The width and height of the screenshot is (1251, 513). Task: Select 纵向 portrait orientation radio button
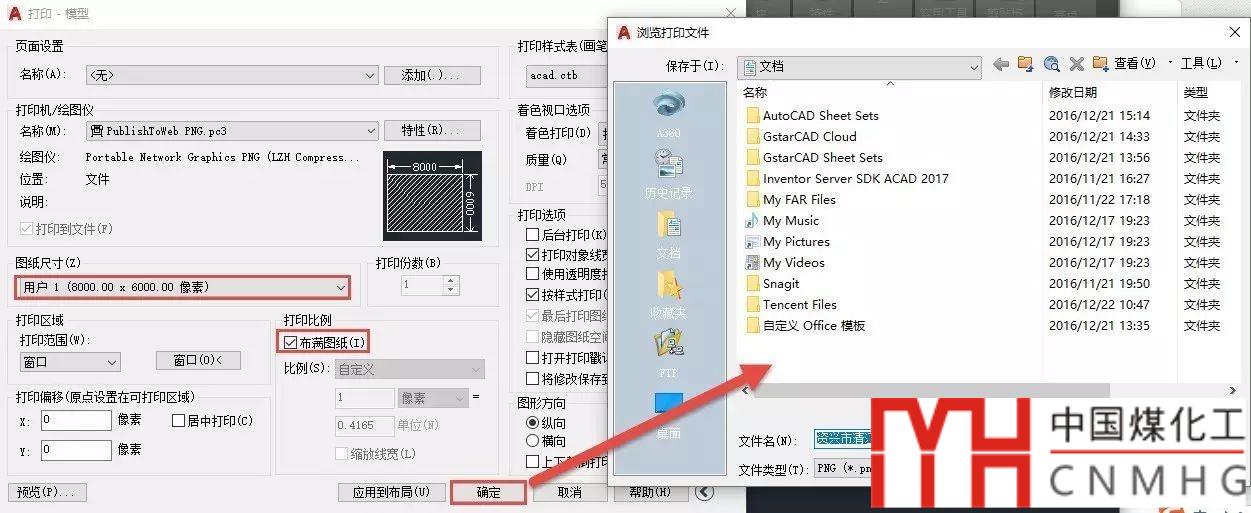[532, 423]
